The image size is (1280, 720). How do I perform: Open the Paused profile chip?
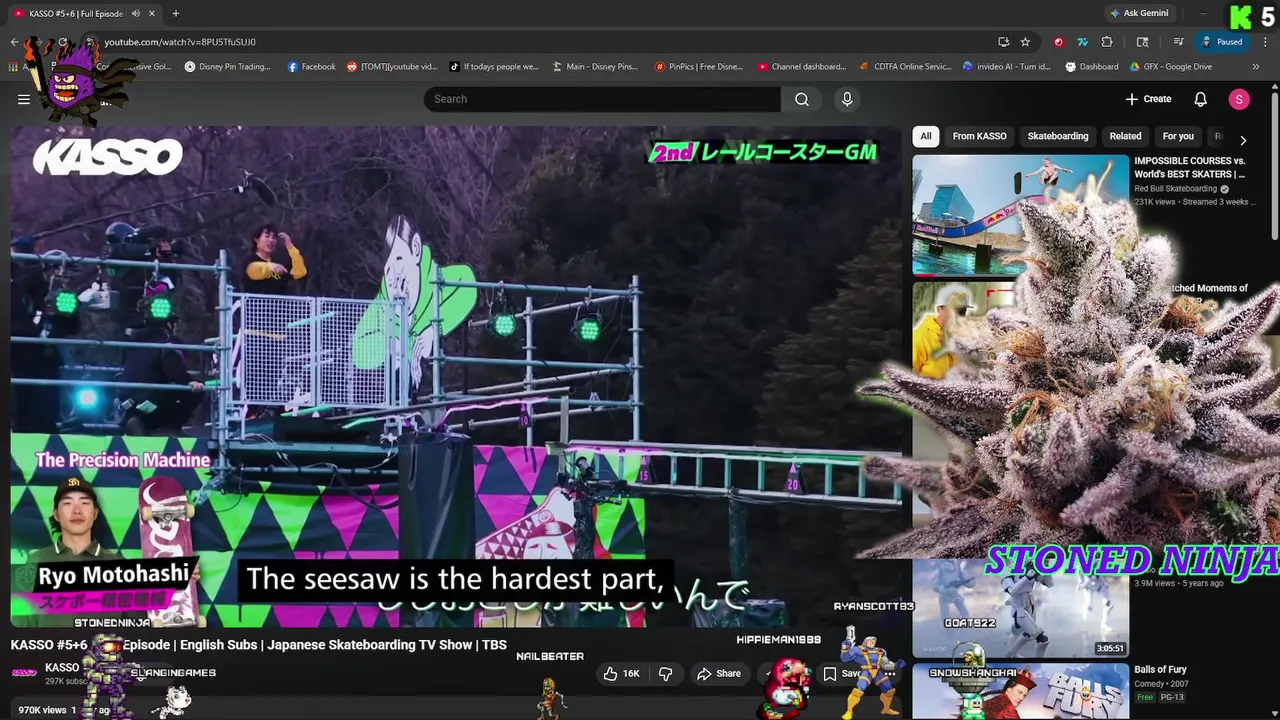[x=1221, y=42]
